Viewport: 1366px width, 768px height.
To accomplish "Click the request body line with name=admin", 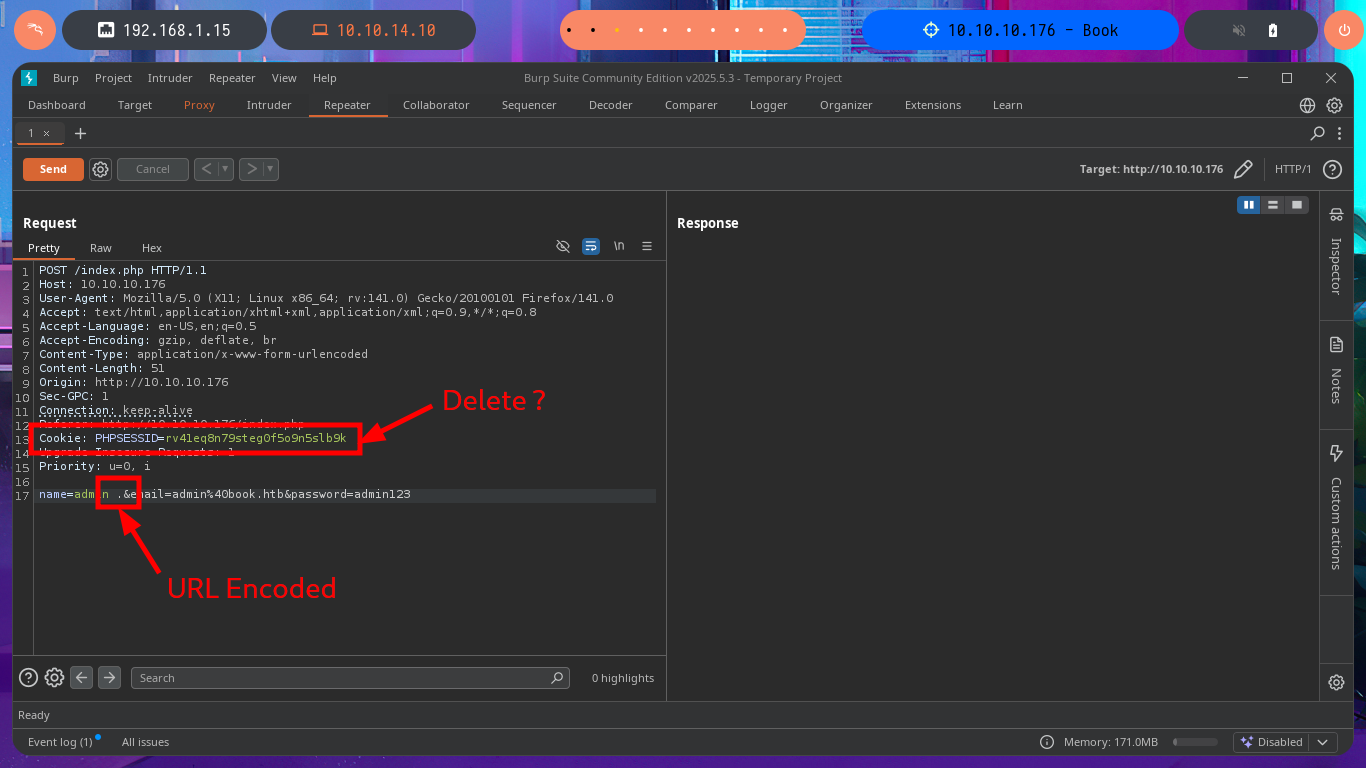I will pyautogui.click(x=347, y=495).
